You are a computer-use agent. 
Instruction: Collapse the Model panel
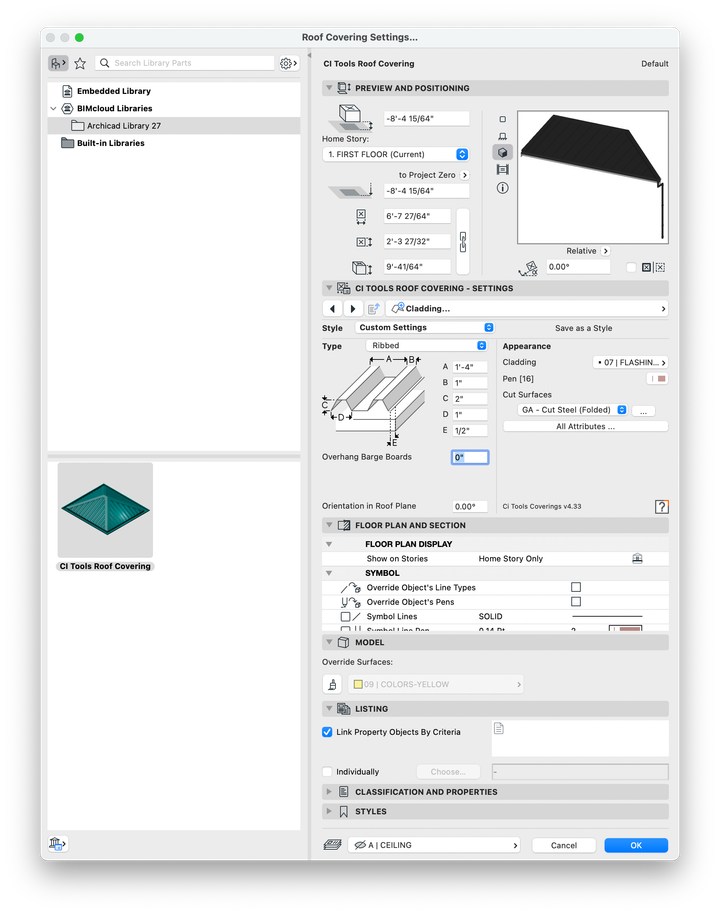click(x=329, y=642)
